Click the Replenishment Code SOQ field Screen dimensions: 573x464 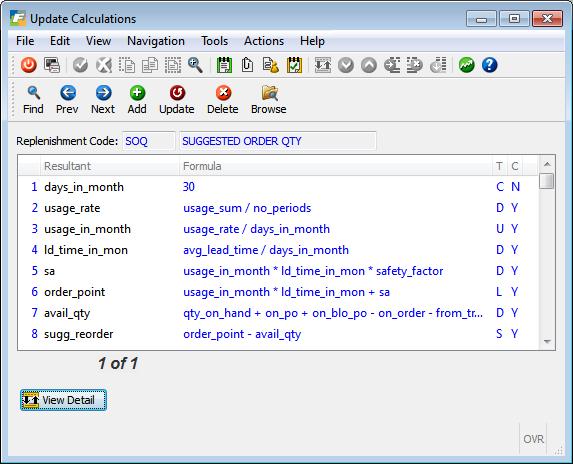(148, 141)
